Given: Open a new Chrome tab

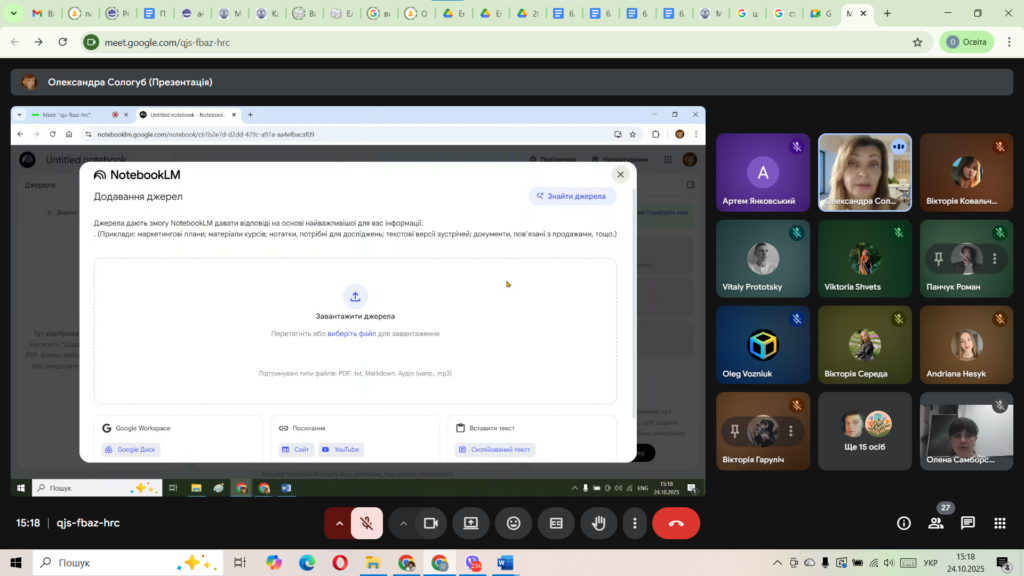Looking at the screenshot, I should point(887,14).
